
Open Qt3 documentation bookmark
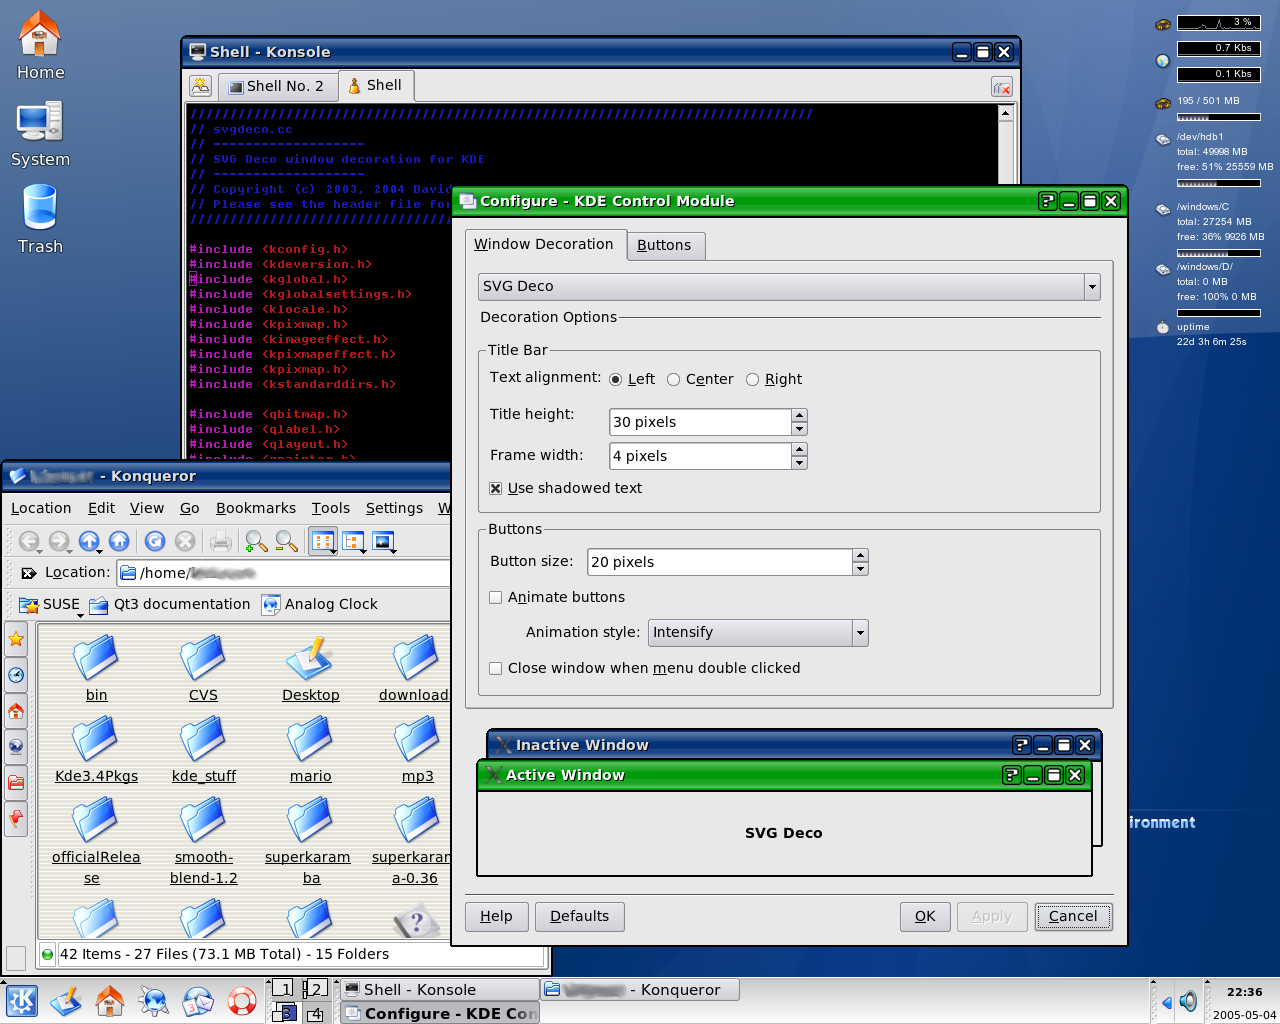(x=170, y=605)
